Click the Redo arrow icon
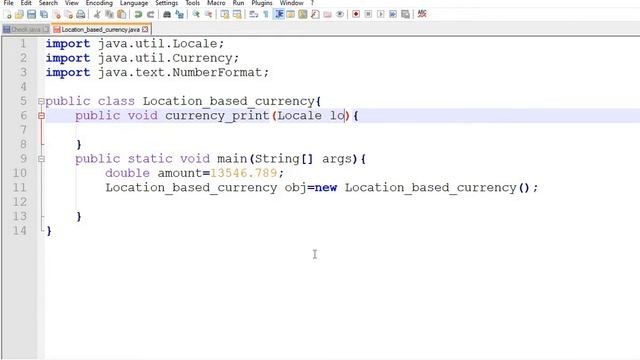 (x=151, y=15)
